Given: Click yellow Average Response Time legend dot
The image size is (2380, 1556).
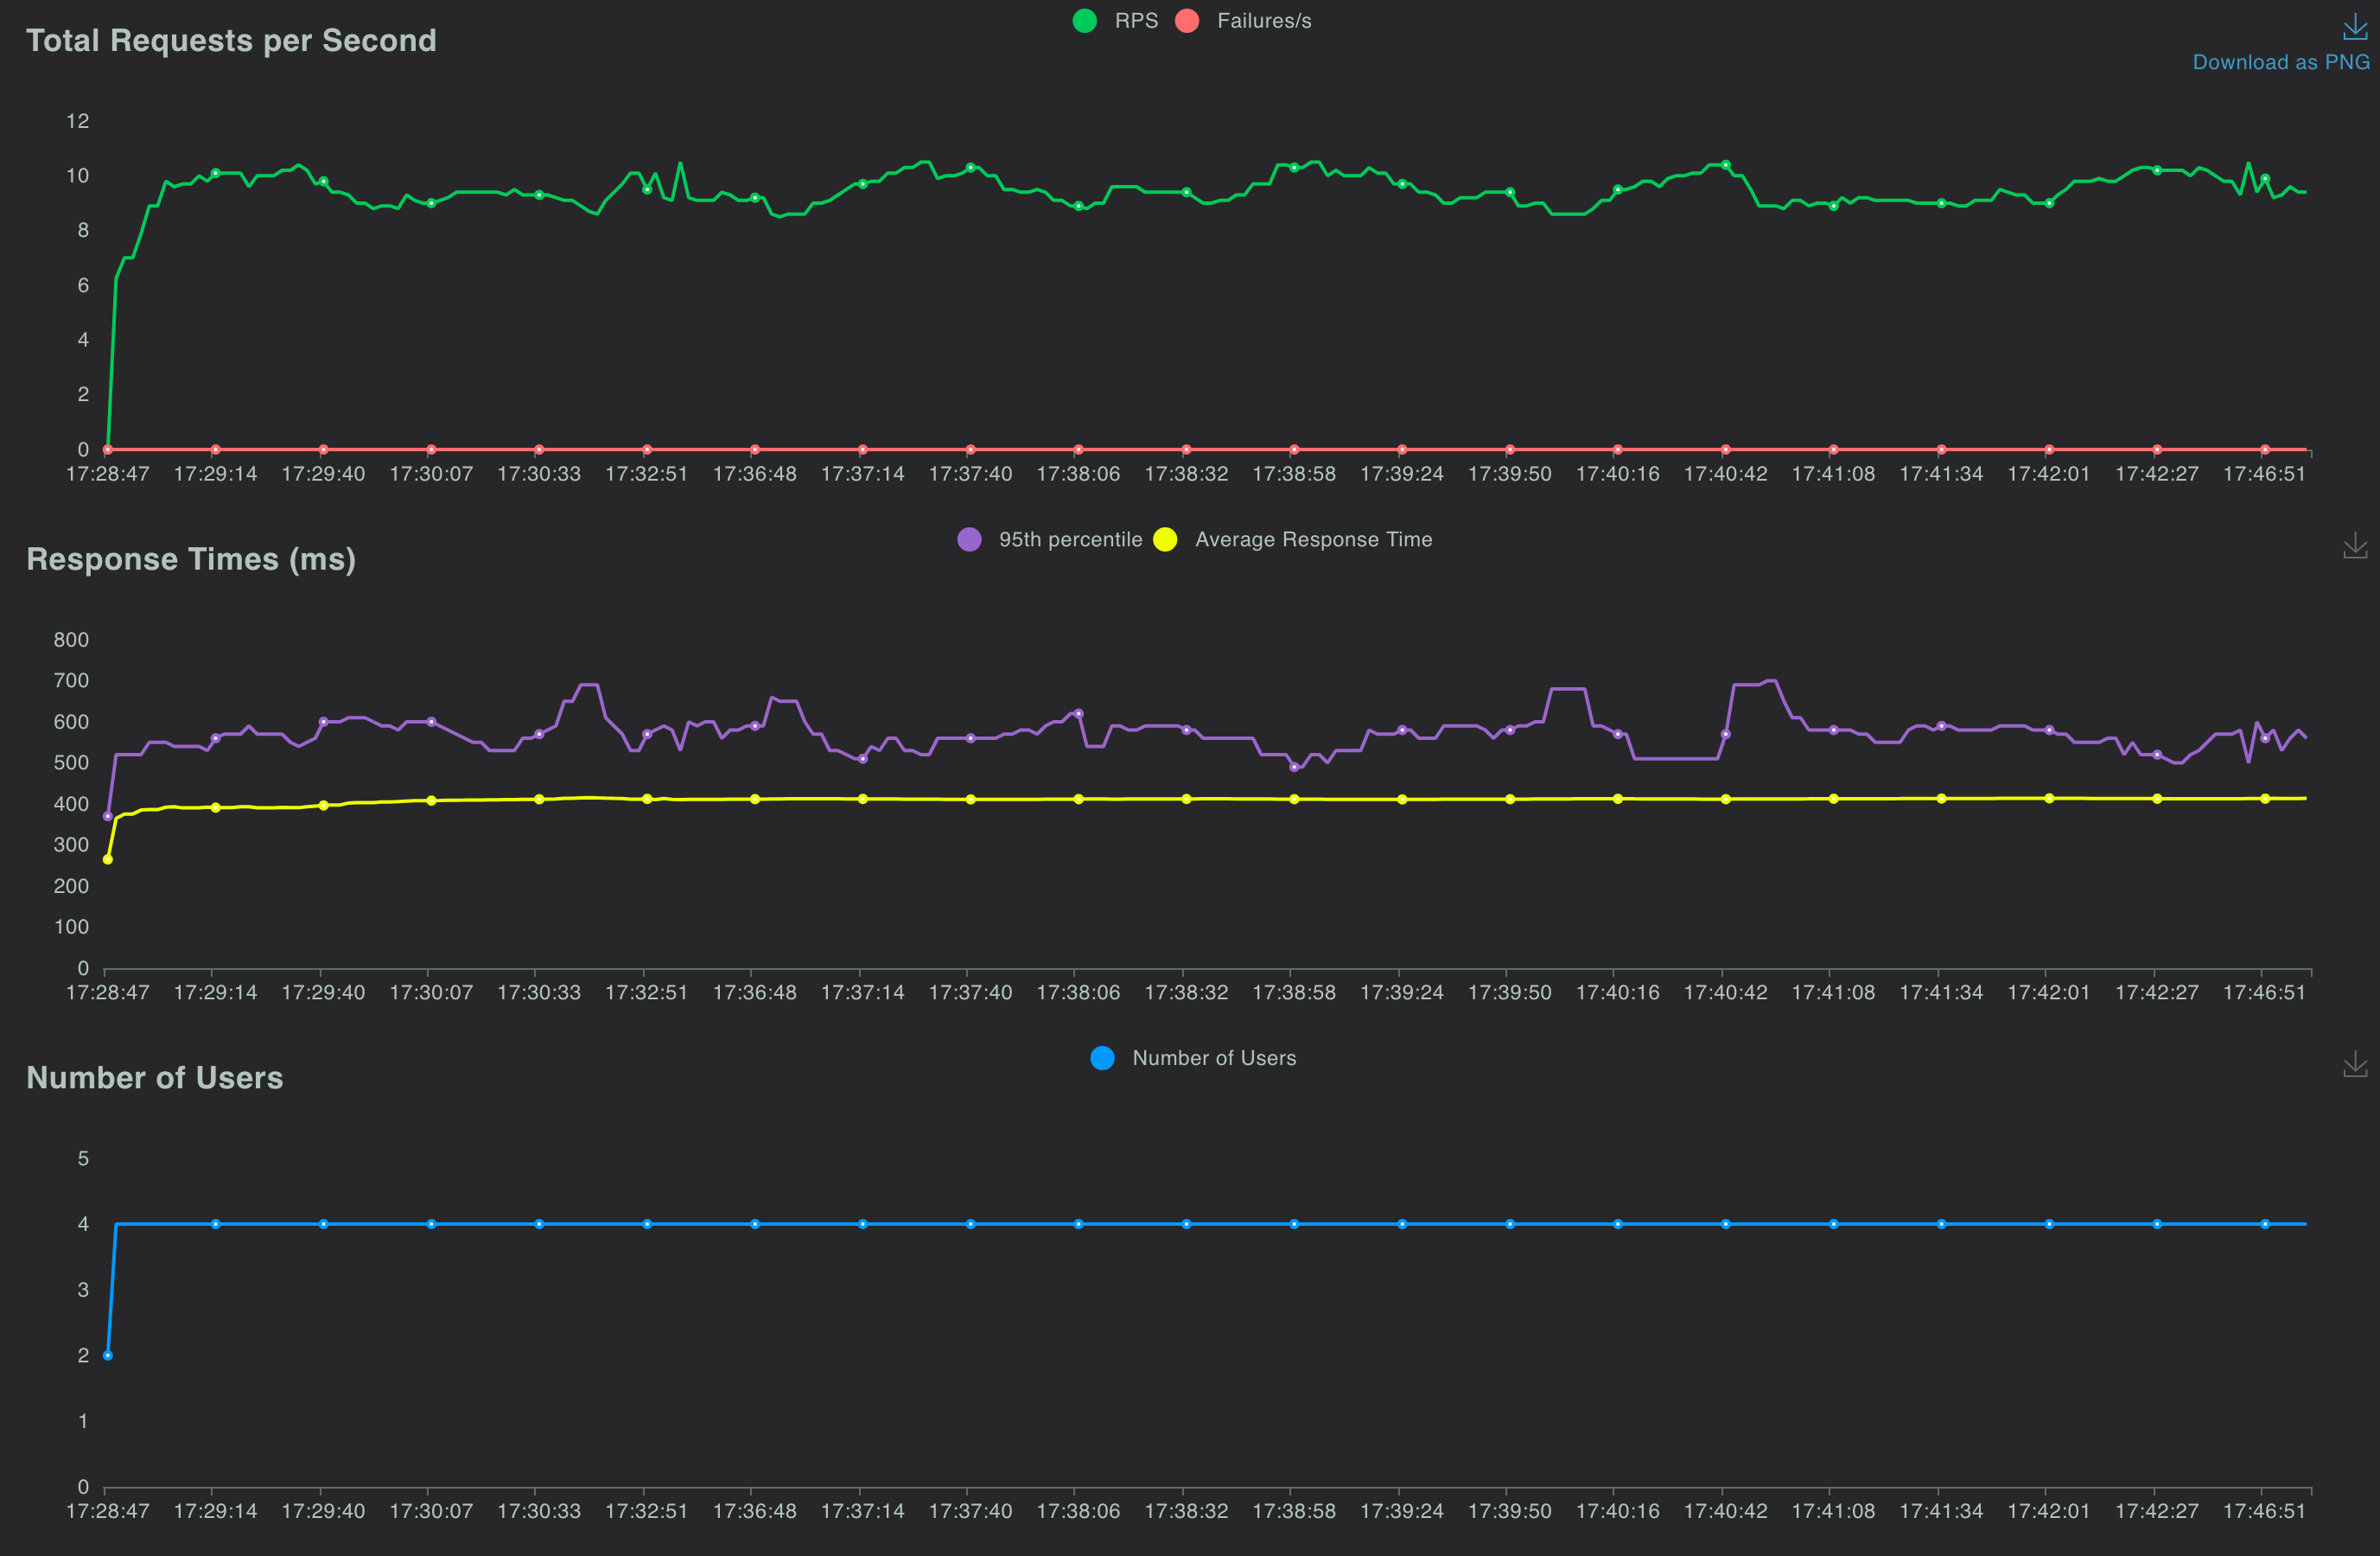Looking at the screenshot, I should click(x=1165, y=540).
